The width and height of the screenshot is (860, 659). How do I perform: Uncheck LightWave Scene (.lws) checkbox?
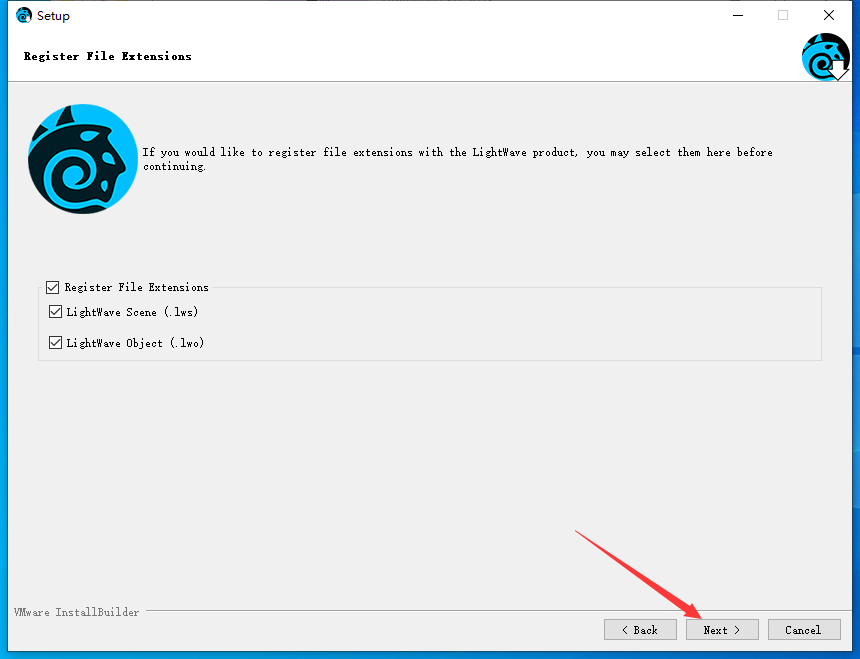click(x=55, y=312)
